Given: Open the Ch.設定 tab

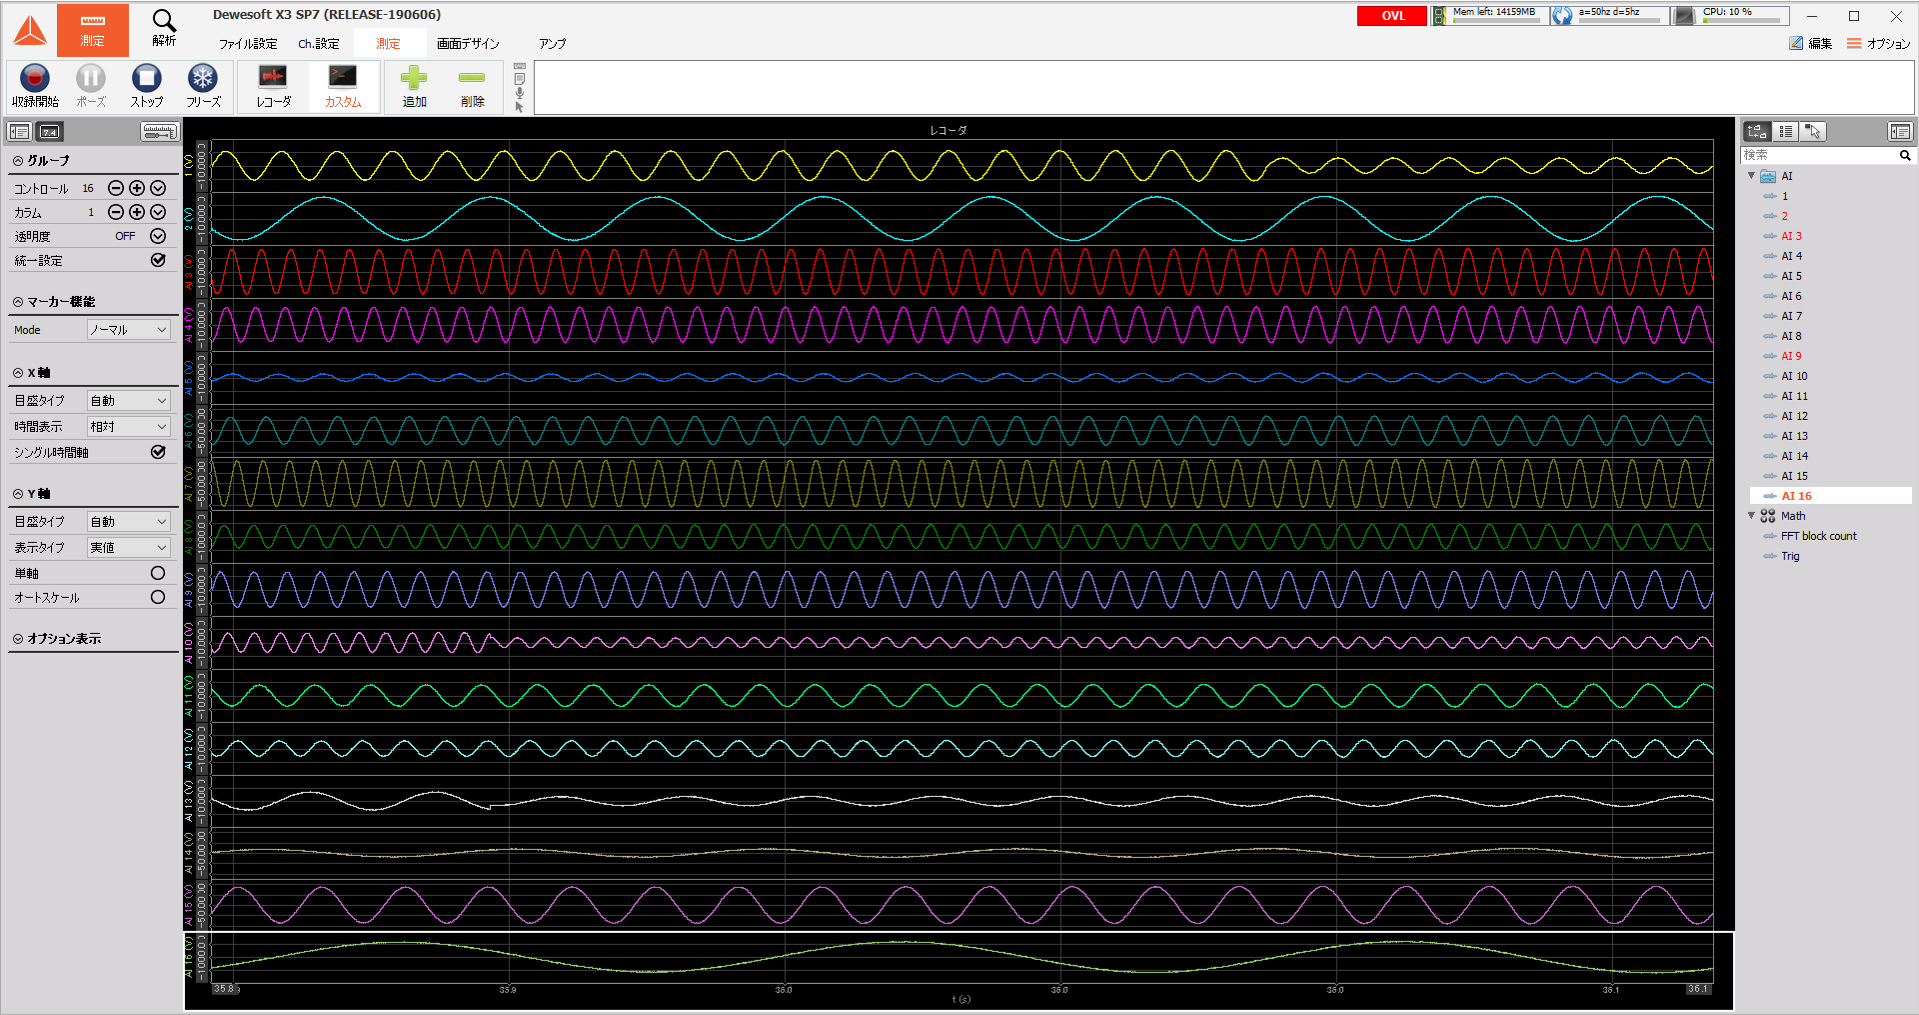Looking at the screenshot, I should (x=319, y=44).
